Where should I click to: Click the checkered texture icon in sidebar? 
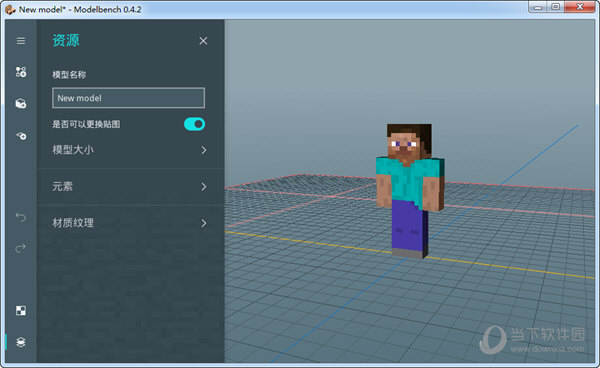pos(21,311)
